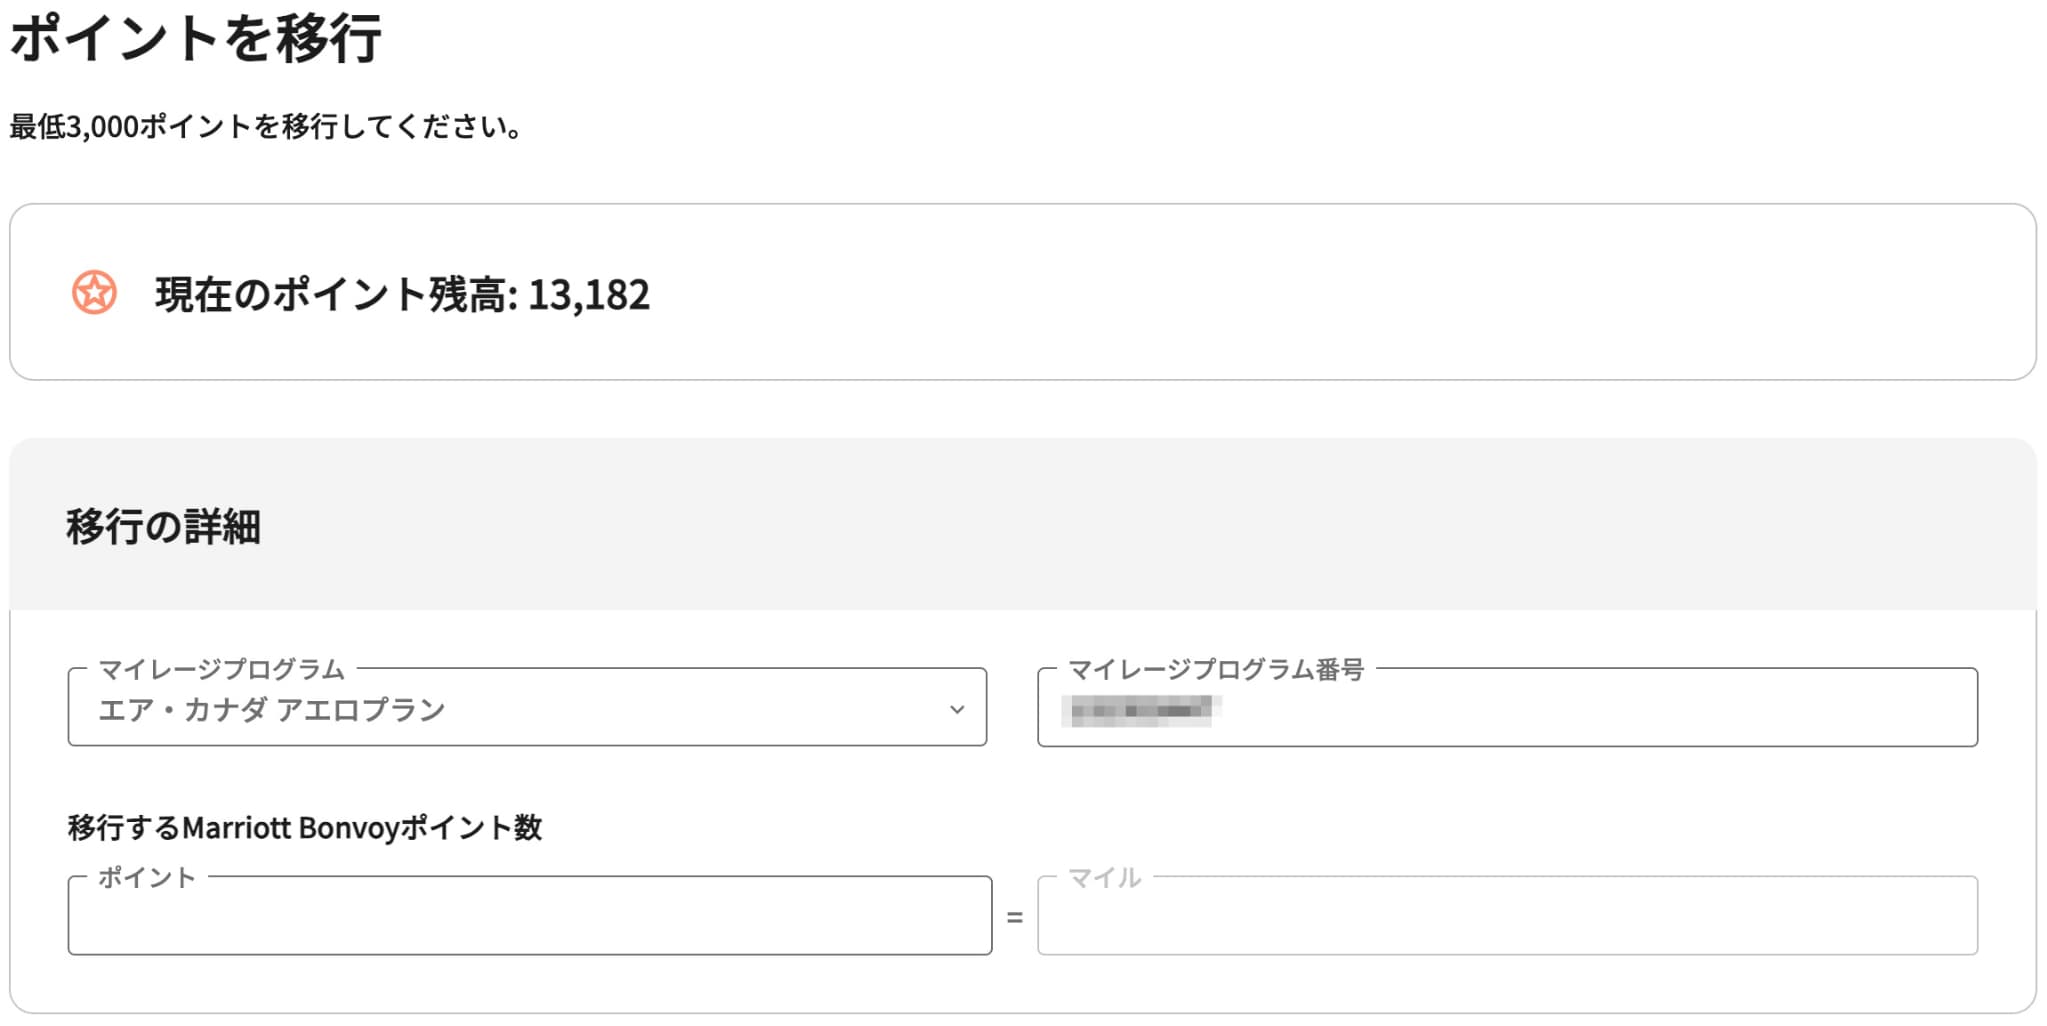Click the ポイントを移行 page heading

(x=196, y=38)
